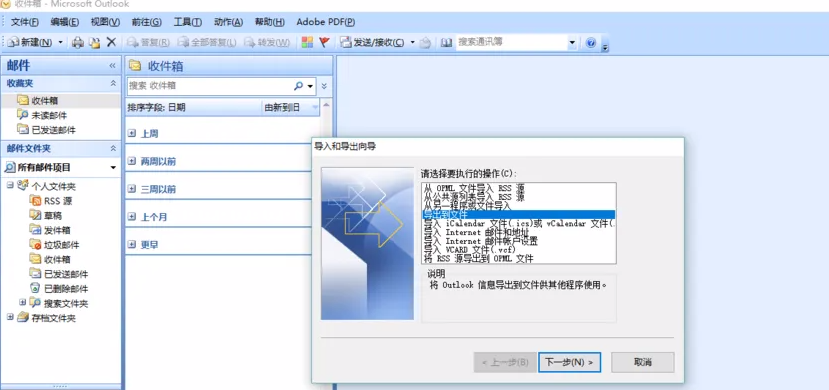The height and width of the screenshot is (390, 829).
Task: Open the 搜索通讯簿 dropdown arrow
Action: [572, 42]
